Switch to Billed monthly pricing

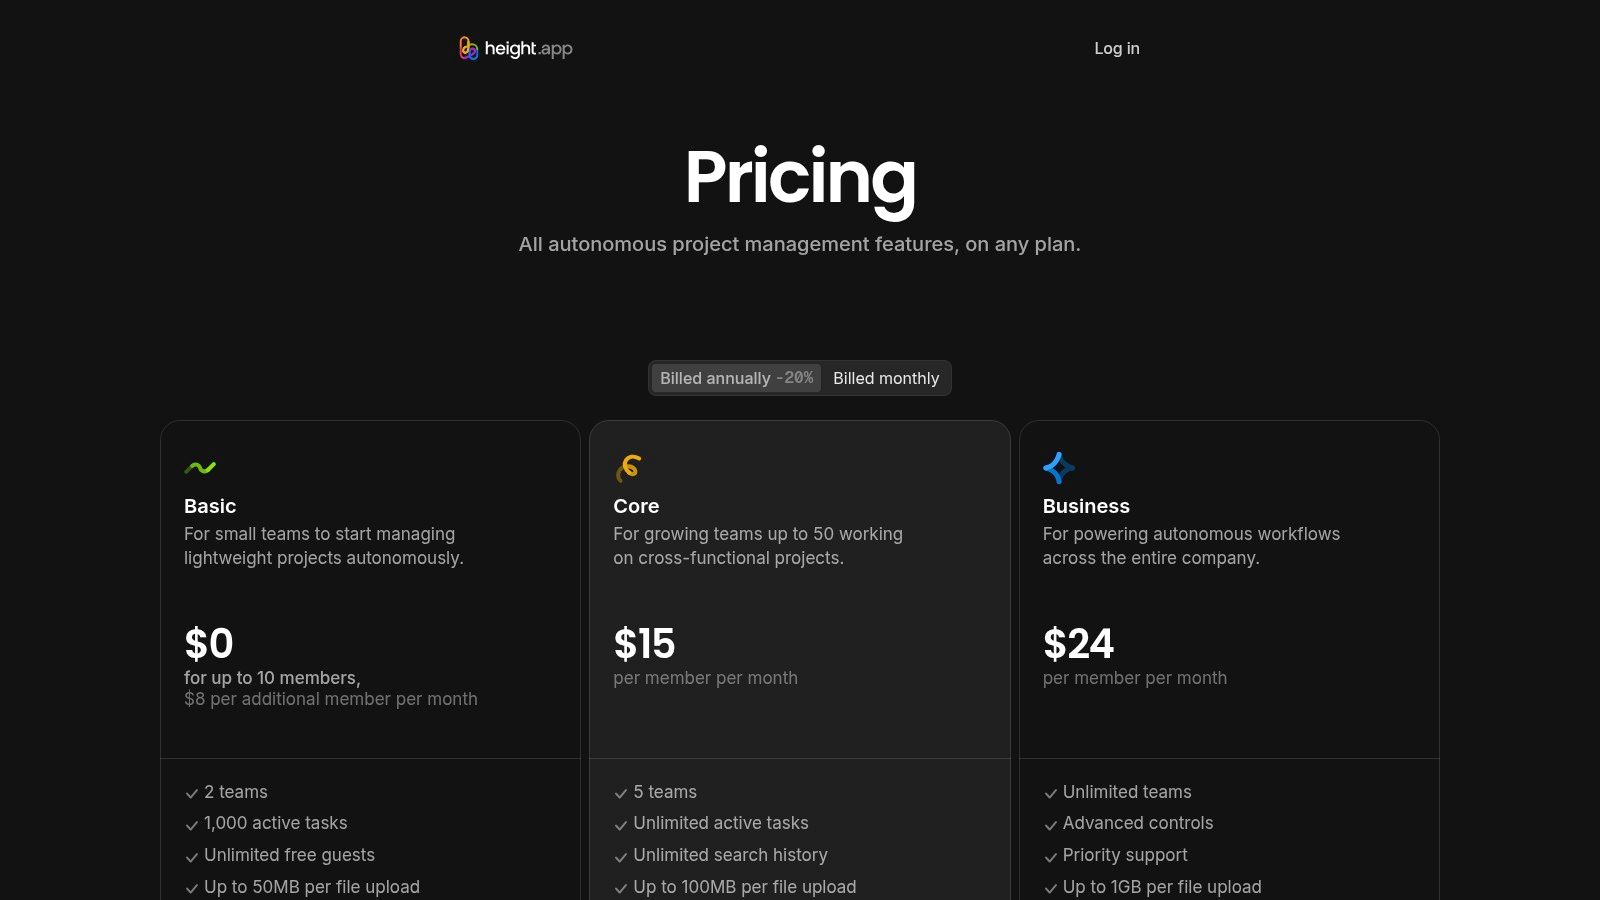click(x=886, y=378)
